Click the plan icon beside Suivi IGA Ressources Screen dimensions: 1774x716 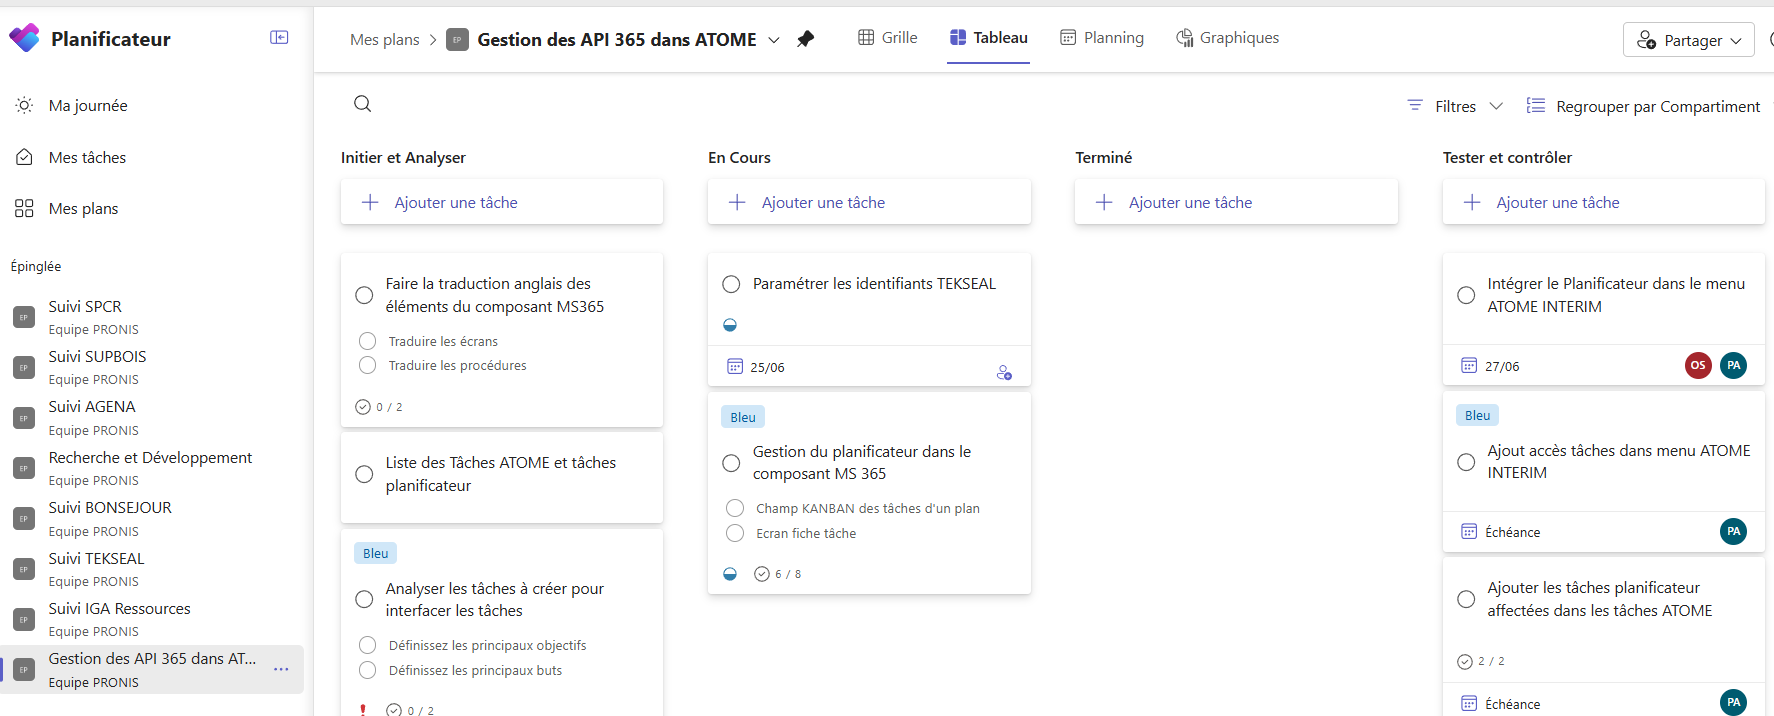point(24,620)
